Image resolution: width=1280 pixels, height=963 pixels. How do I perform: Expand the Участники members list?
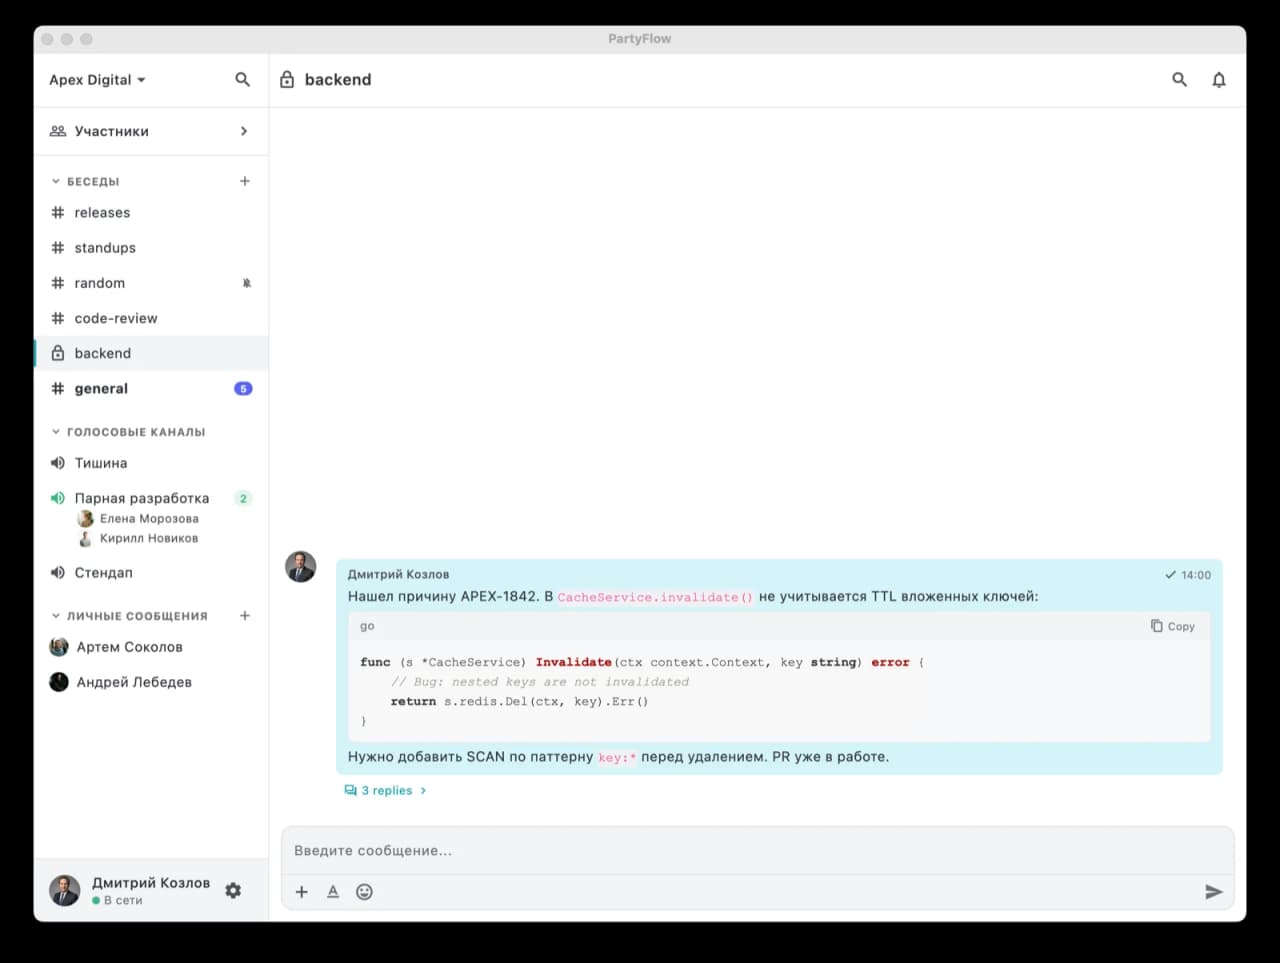243,131
